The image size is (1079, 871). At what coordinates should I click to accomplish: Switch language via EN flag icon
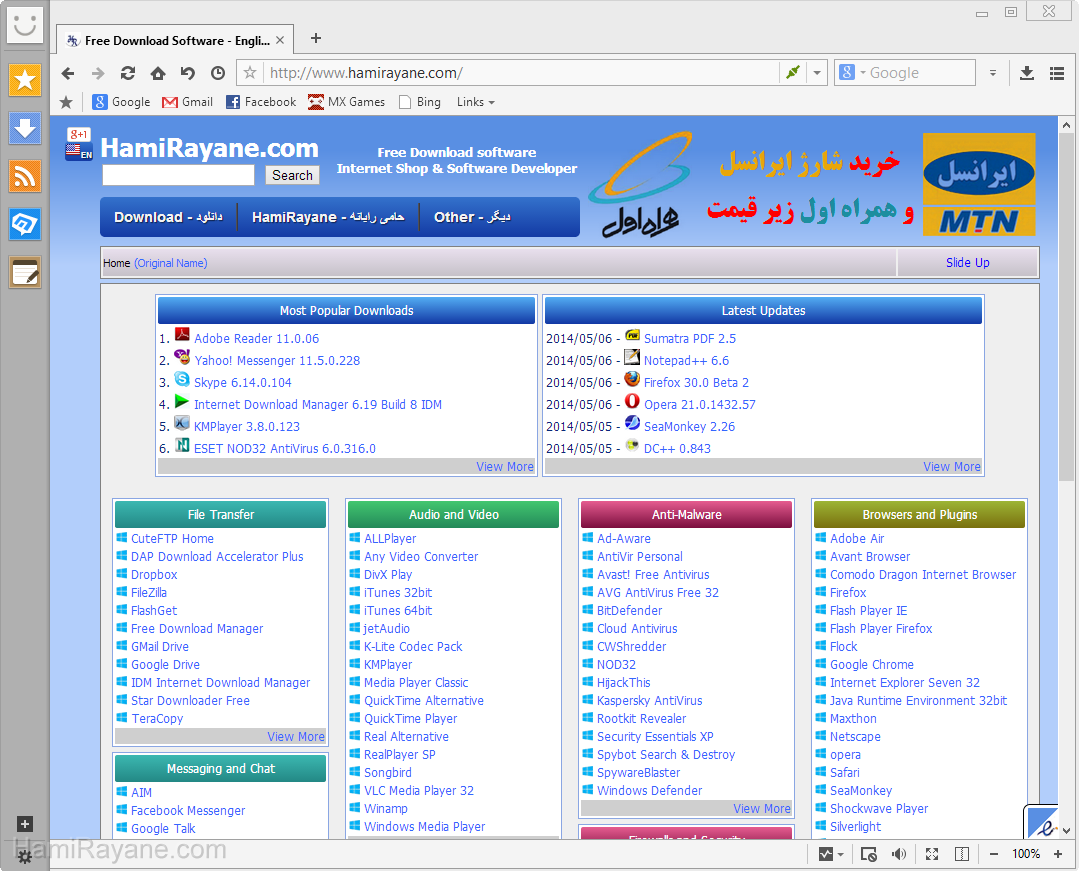coord(78,151)
